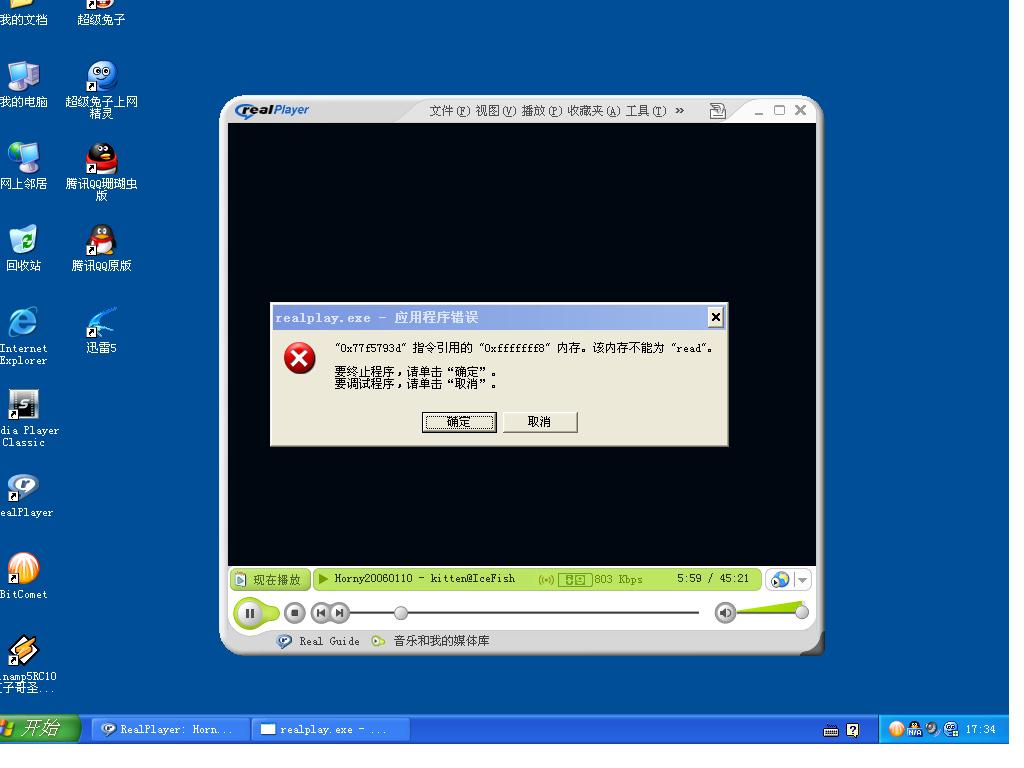
Task: Click the volume slider knob
Action: coord(802,612)
